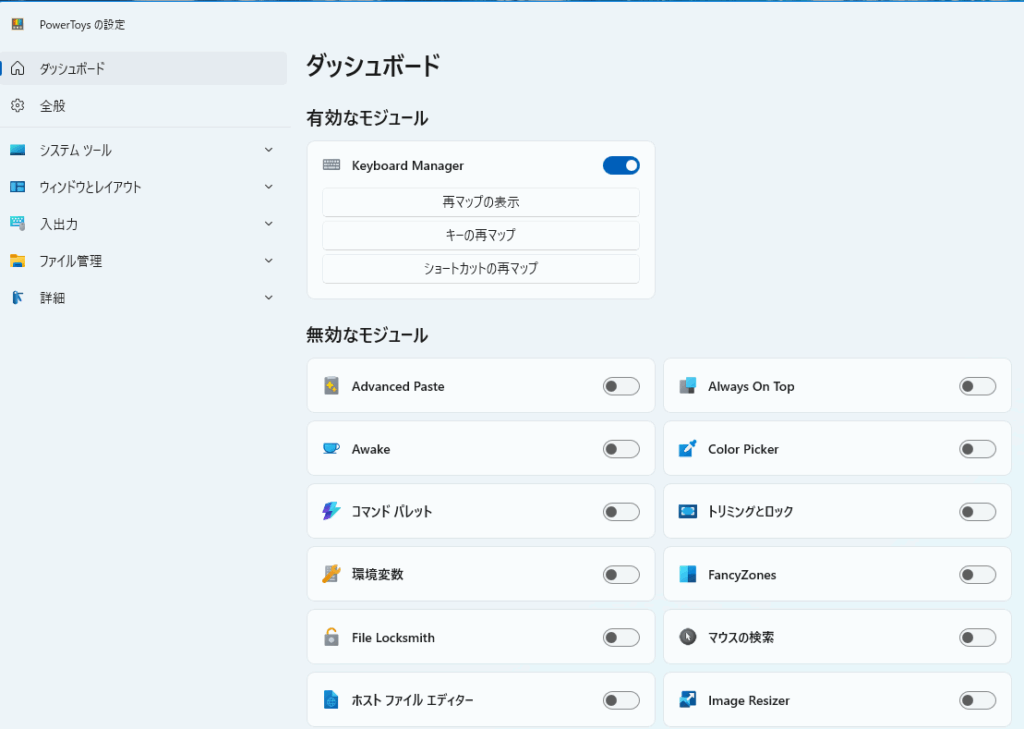Enable the トリミングとロック toggle
This screenshot has width=1024, height=729.
click(x=978, y=511)
